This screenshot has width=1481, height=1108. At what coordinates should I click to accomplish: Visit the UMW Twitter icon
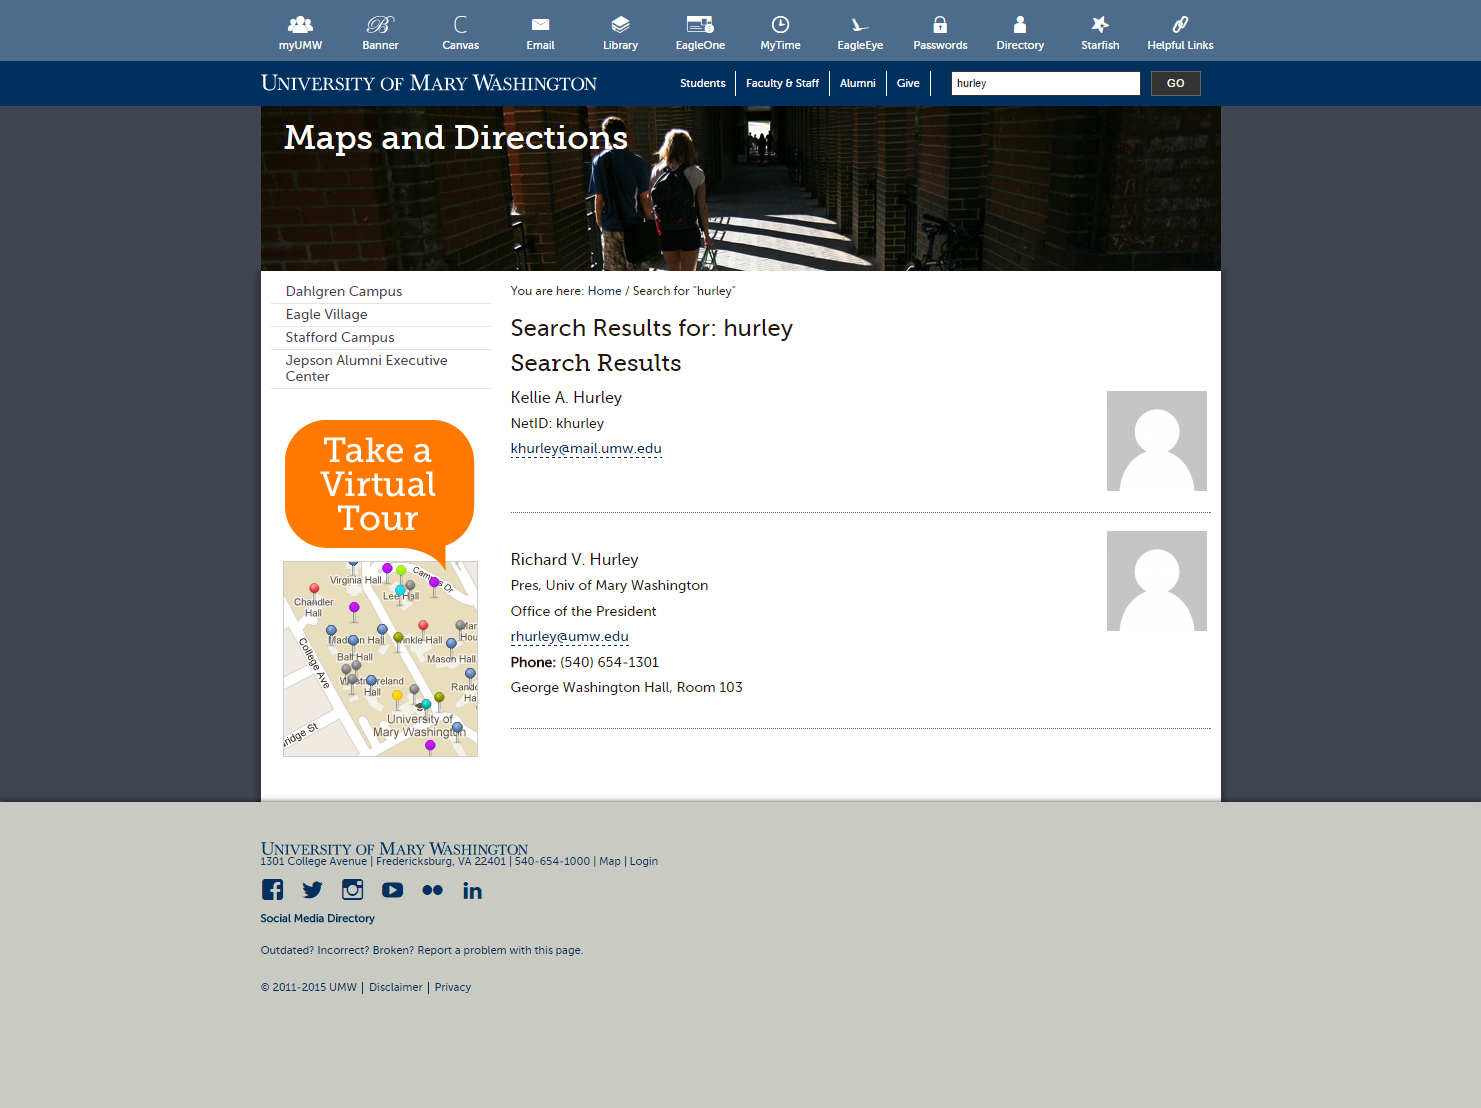tap(312, 889)
